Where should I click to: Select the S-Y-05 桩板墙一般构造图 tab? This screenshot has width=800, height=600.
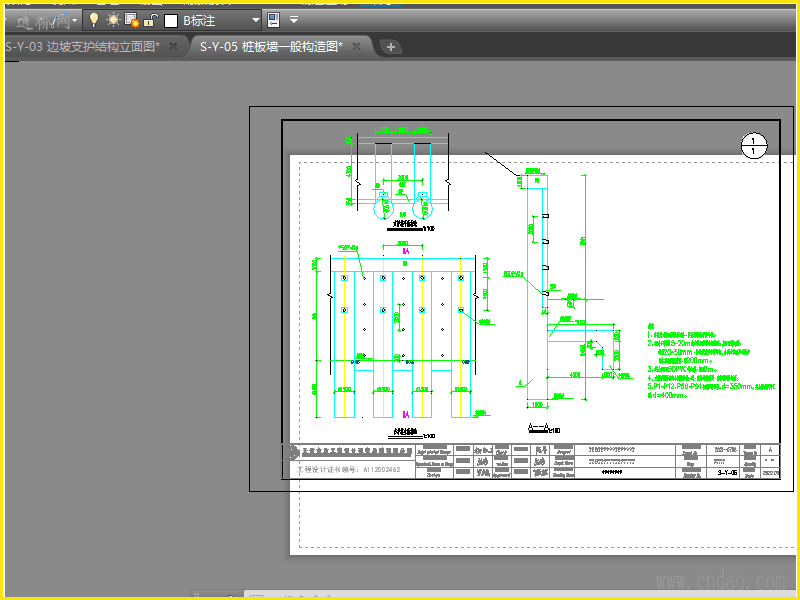point(271,47)
